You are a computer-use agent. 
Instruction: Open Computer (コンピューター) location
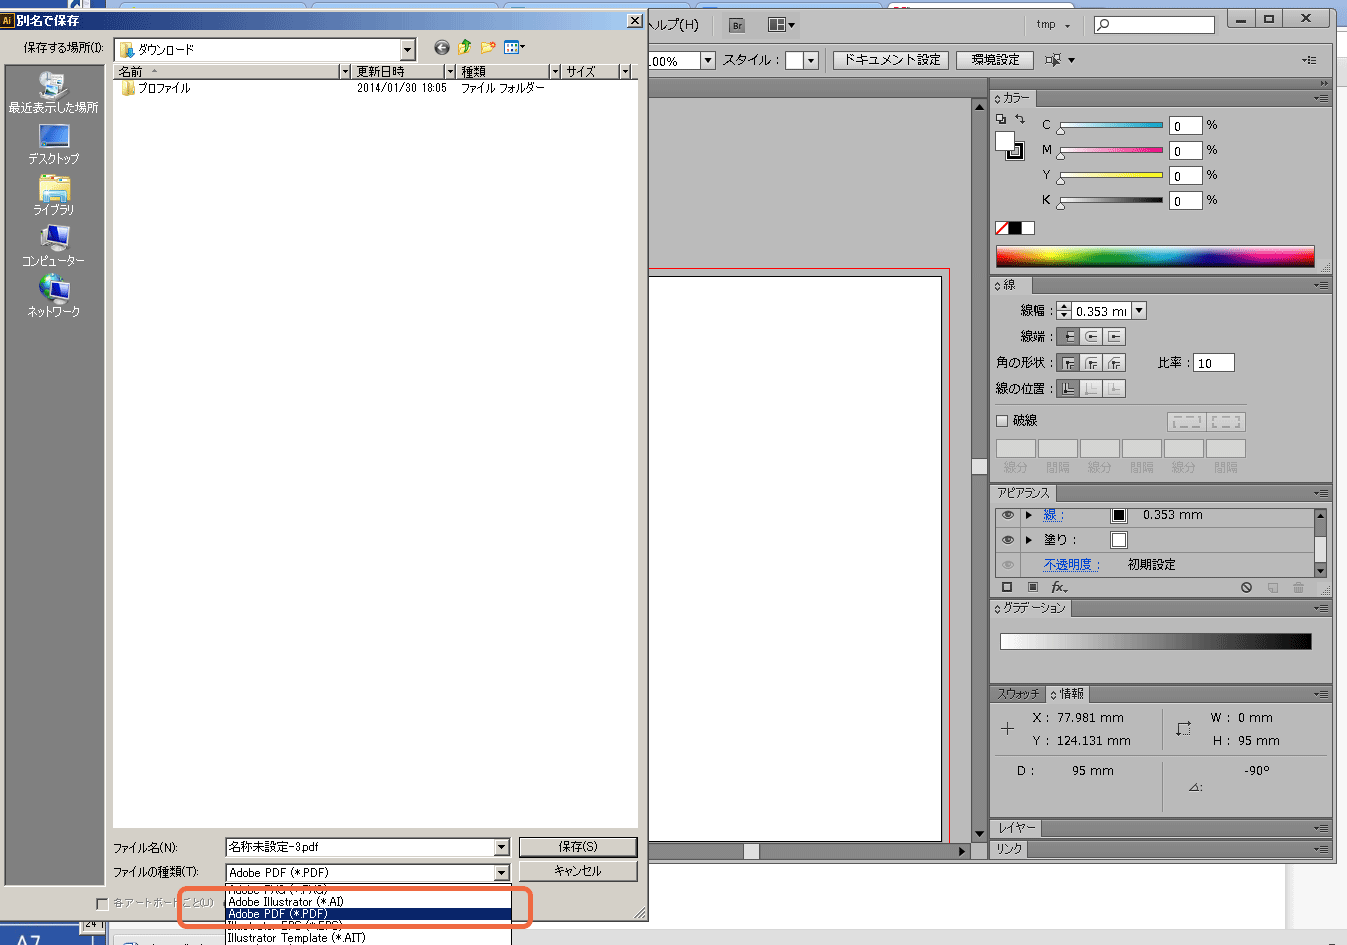click(x=53, y=247)
